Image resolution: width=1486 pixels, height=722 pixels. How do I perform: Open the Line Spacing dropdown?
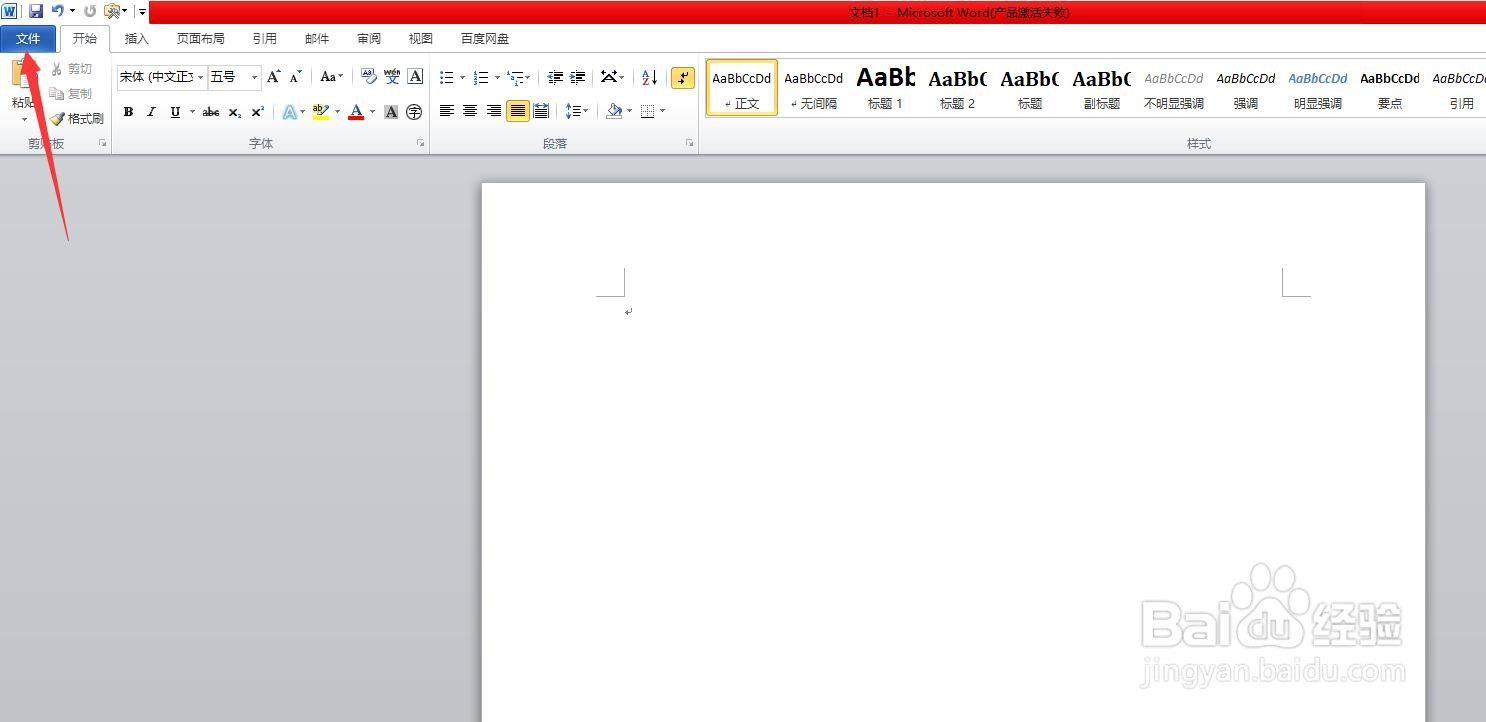coord(577,111)
